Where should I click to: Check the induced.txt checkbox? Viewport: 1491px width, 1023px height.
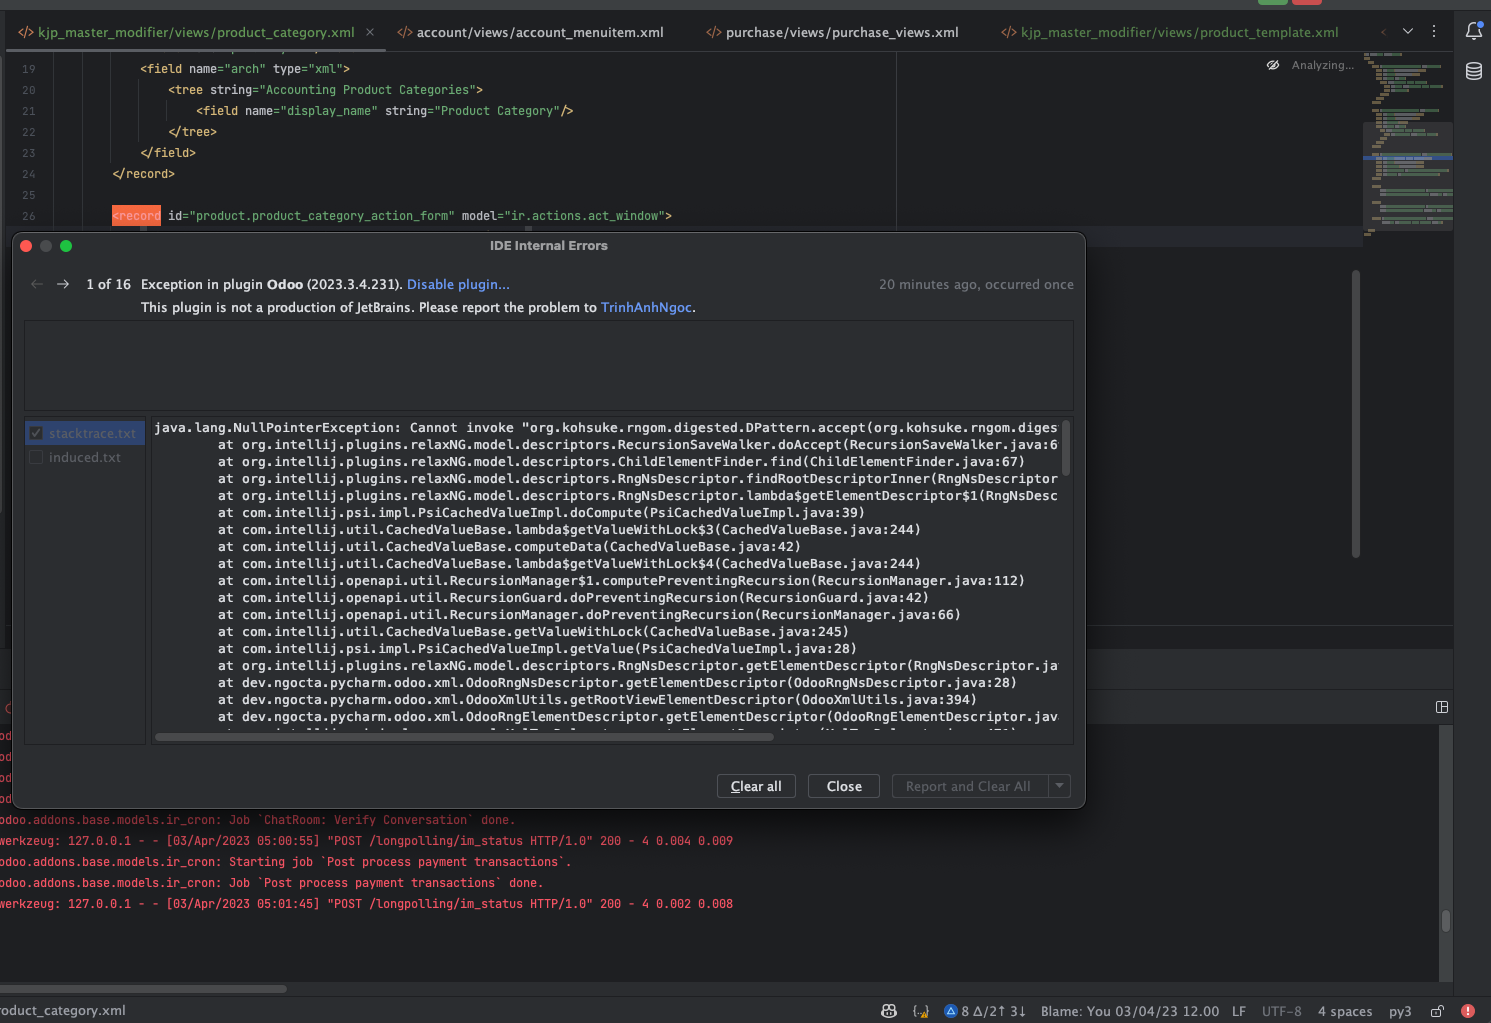pos(36,457)
